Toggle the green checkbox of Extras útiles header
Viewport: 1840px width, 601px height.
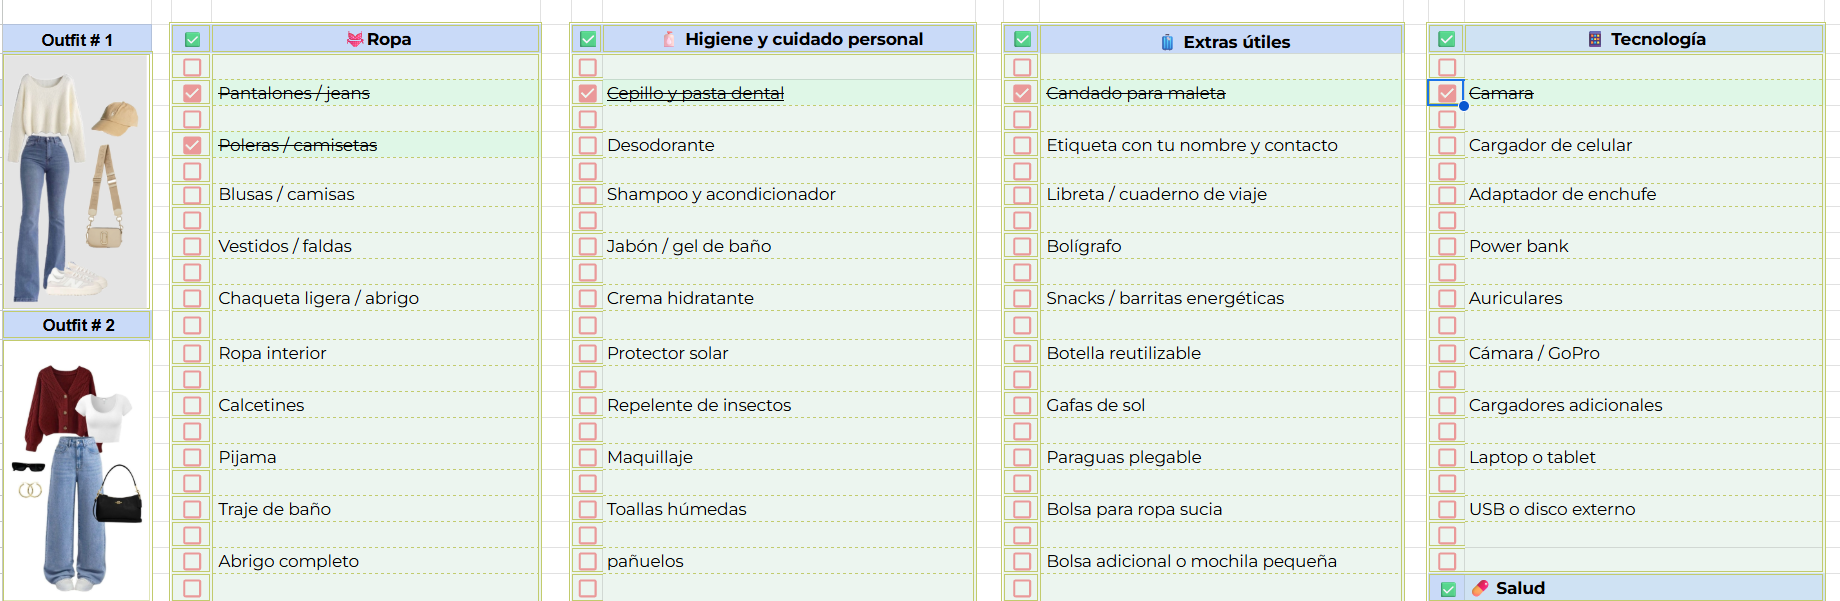click(x=1022, y=40)
